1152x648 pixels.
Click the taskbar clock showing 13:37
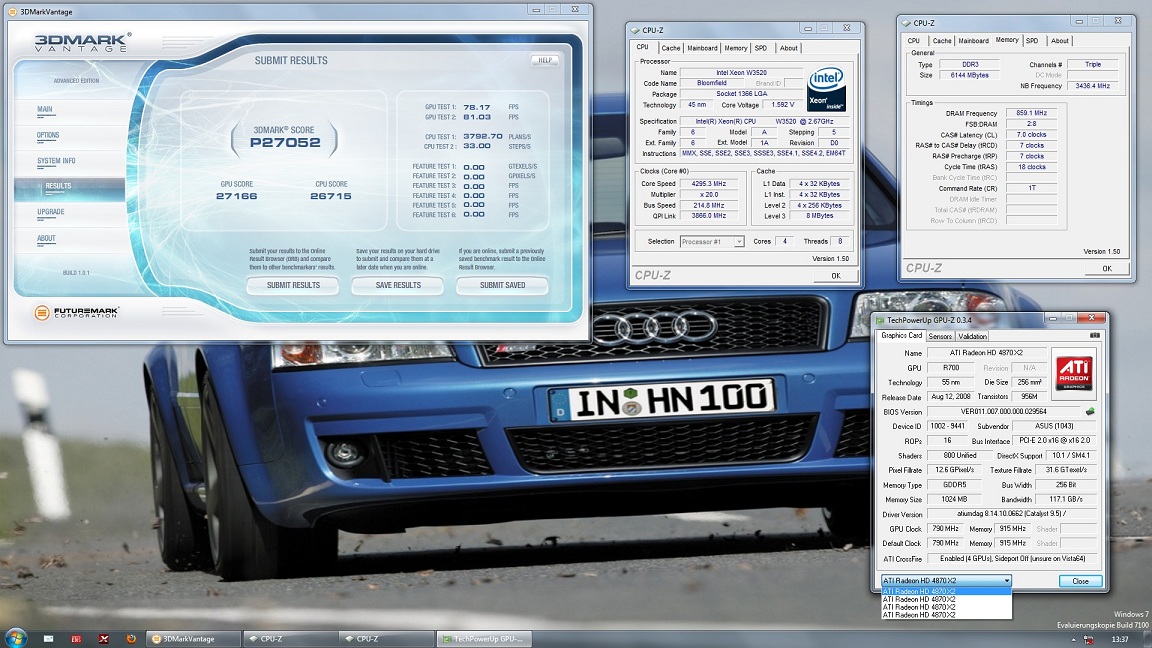[1120, 639]
